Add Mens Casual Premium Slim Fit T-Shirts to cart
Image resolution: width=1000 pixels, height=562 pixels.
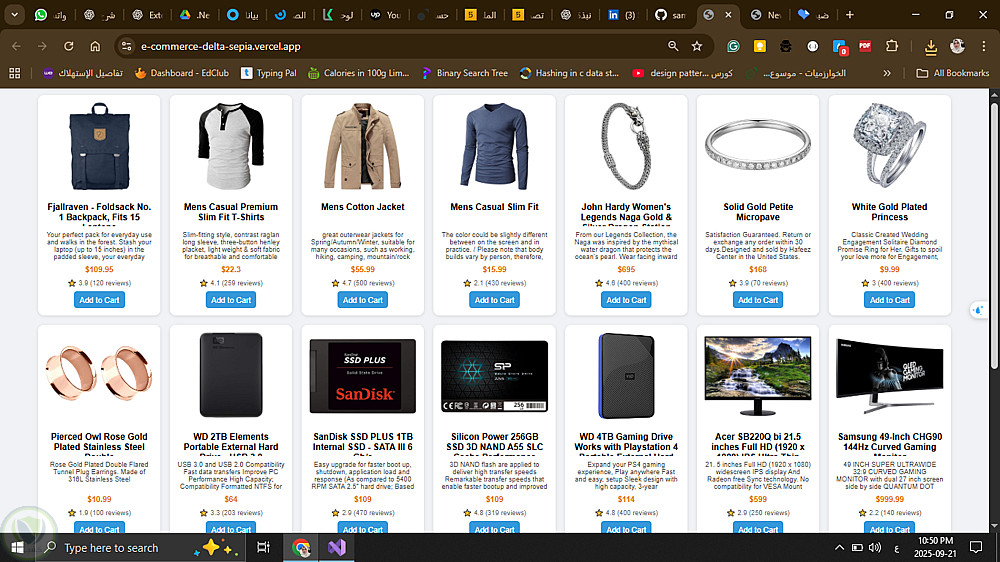[231, 300]
